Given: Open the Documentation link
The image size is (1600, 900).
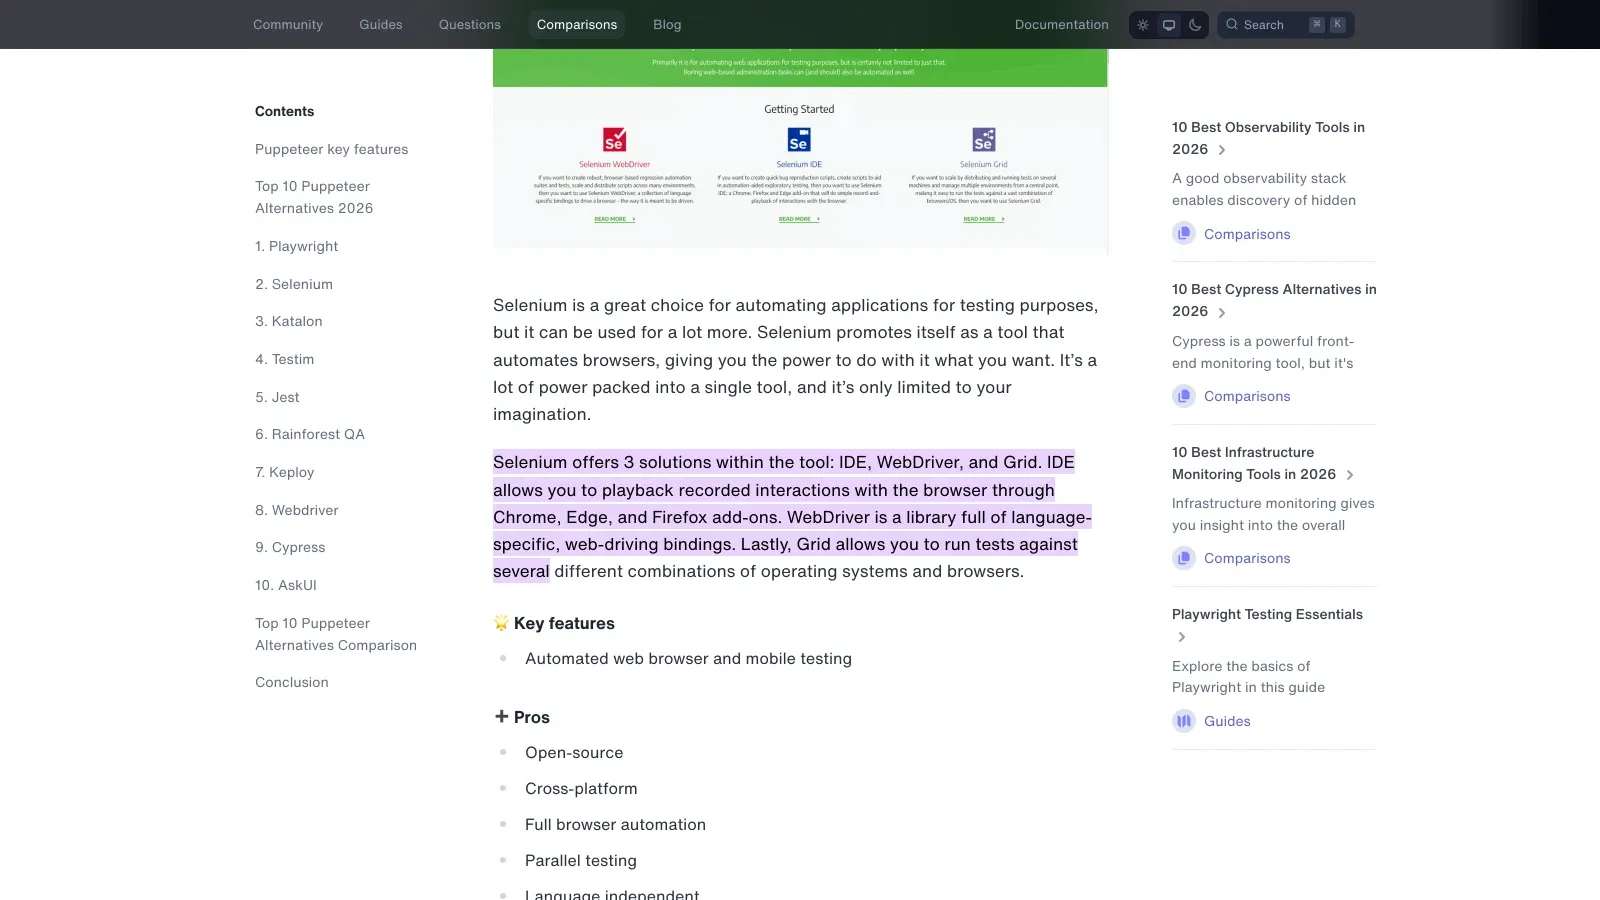Looking at the screenshot, I should click(1062, 25).
